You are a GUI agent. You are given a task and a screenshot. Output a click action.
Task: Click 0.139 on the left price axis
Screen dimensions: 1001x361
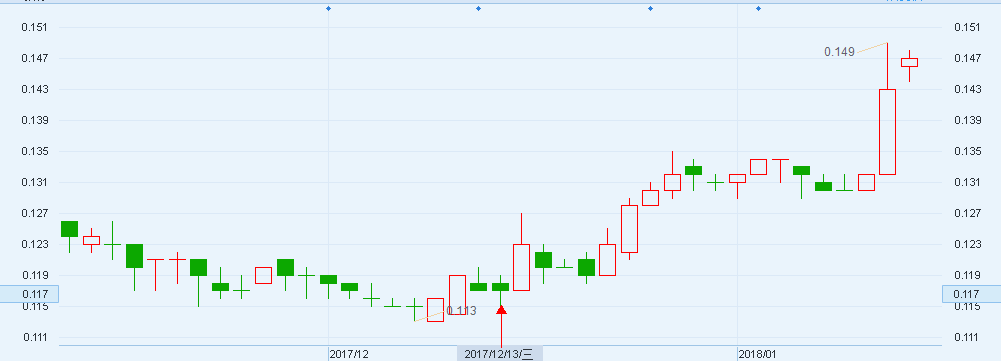pos(34,120)
